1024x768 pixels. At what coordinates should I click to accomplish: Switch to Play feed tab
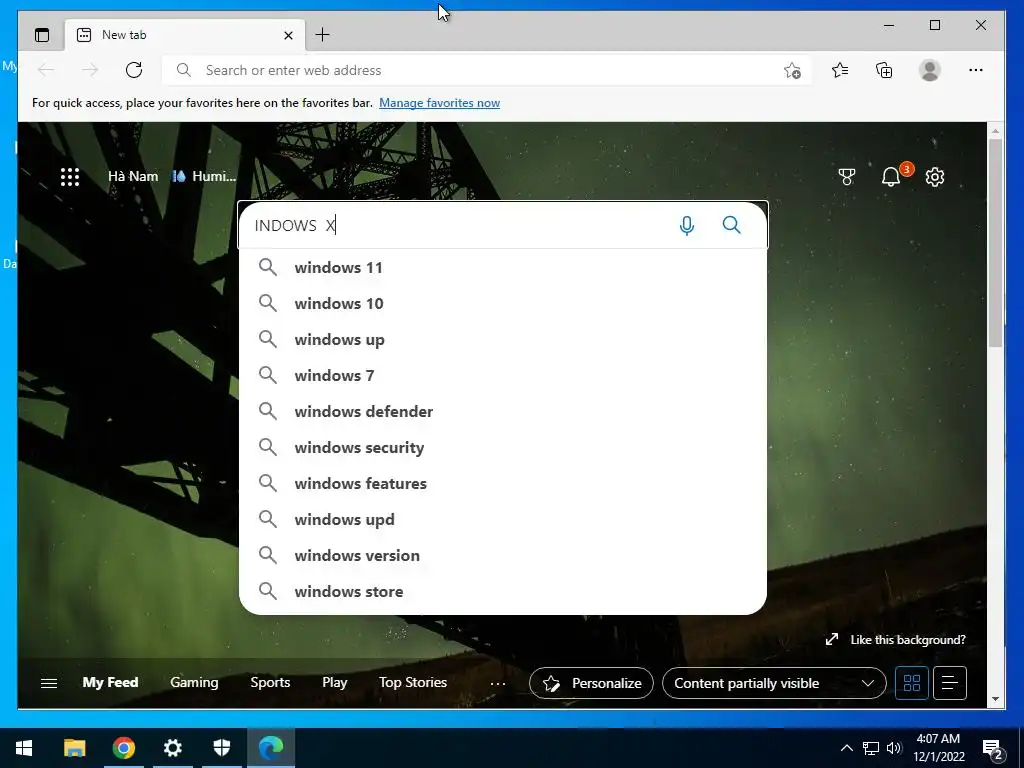(334, 682)
